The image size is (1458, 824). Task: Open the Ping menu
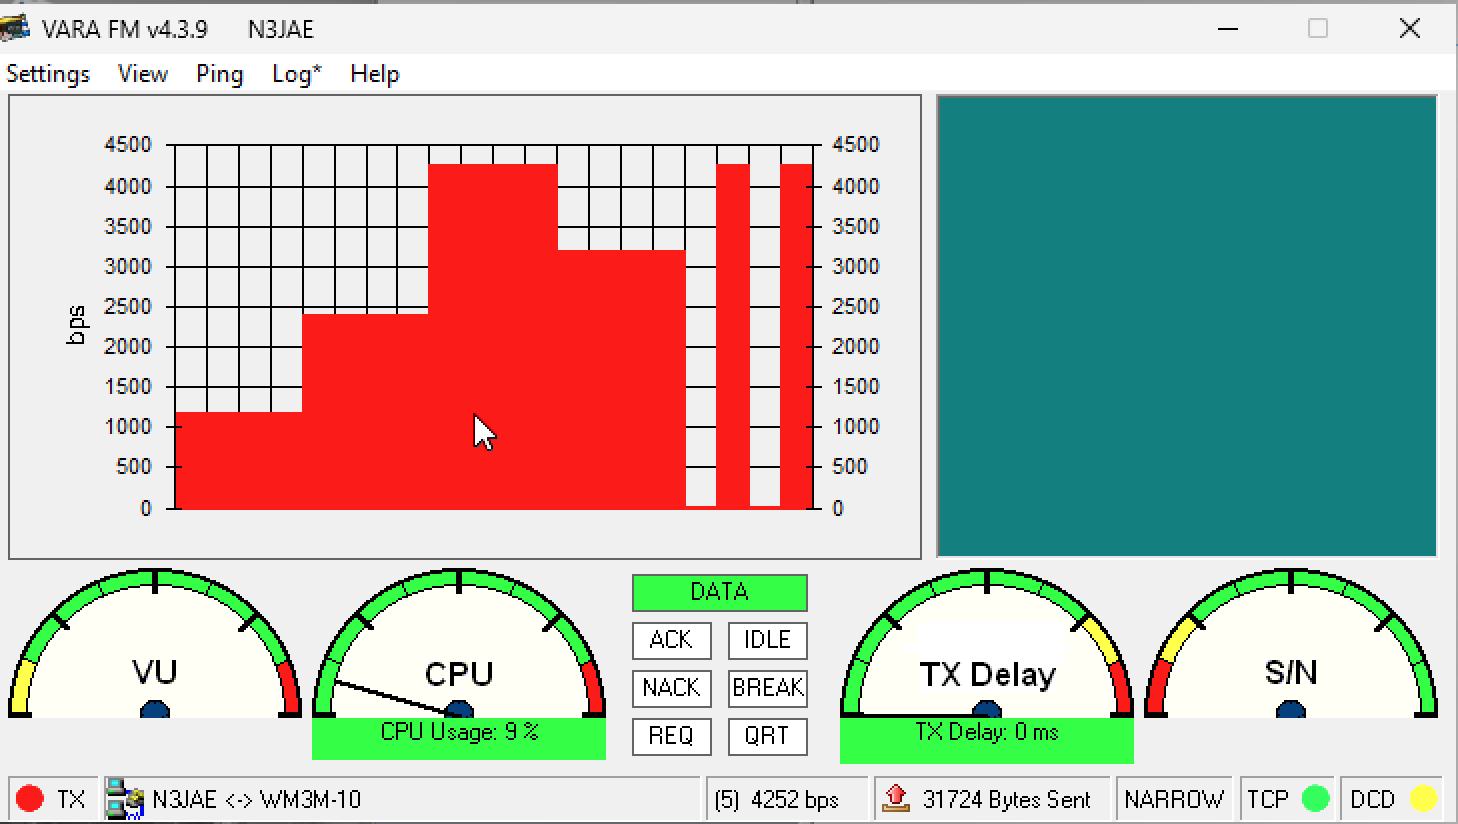point(219,74)
